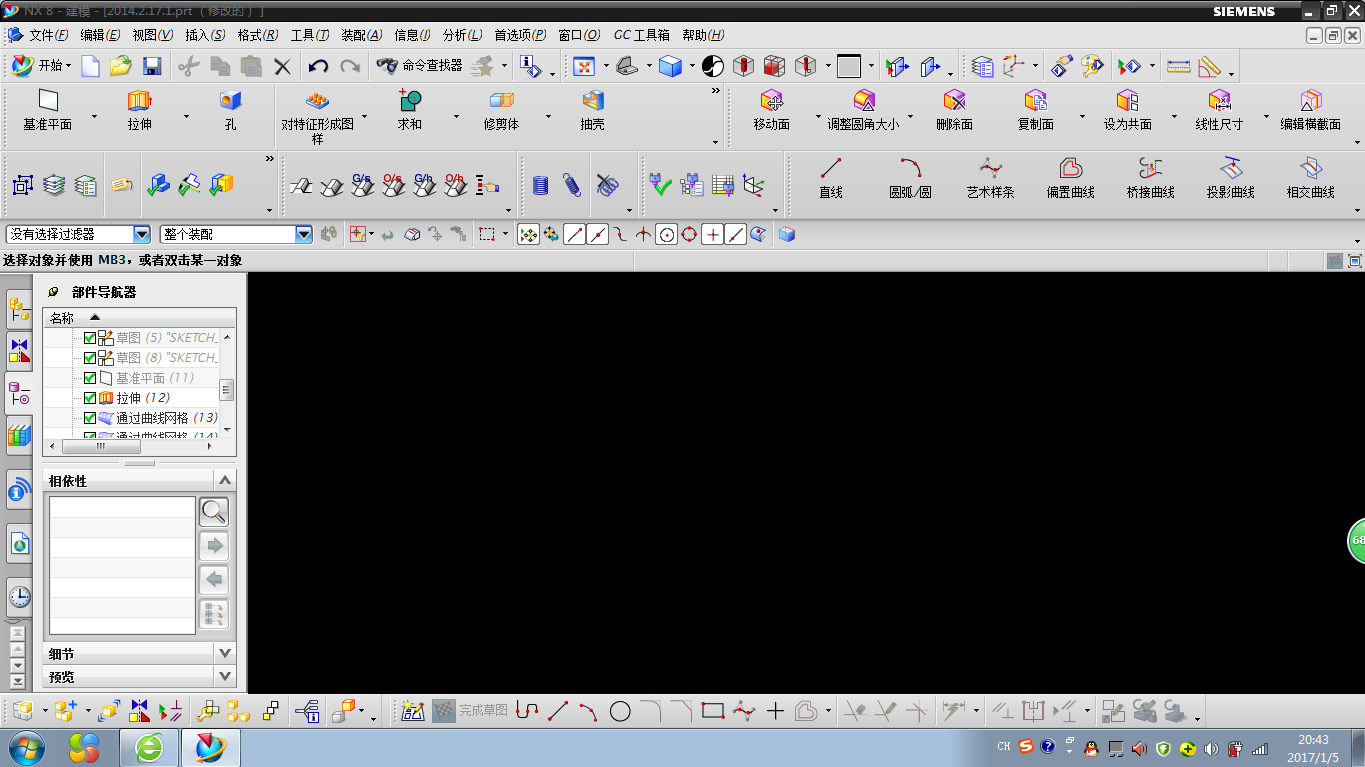
Task: Open the 编辑(E) menu
Action: (101, 35)
